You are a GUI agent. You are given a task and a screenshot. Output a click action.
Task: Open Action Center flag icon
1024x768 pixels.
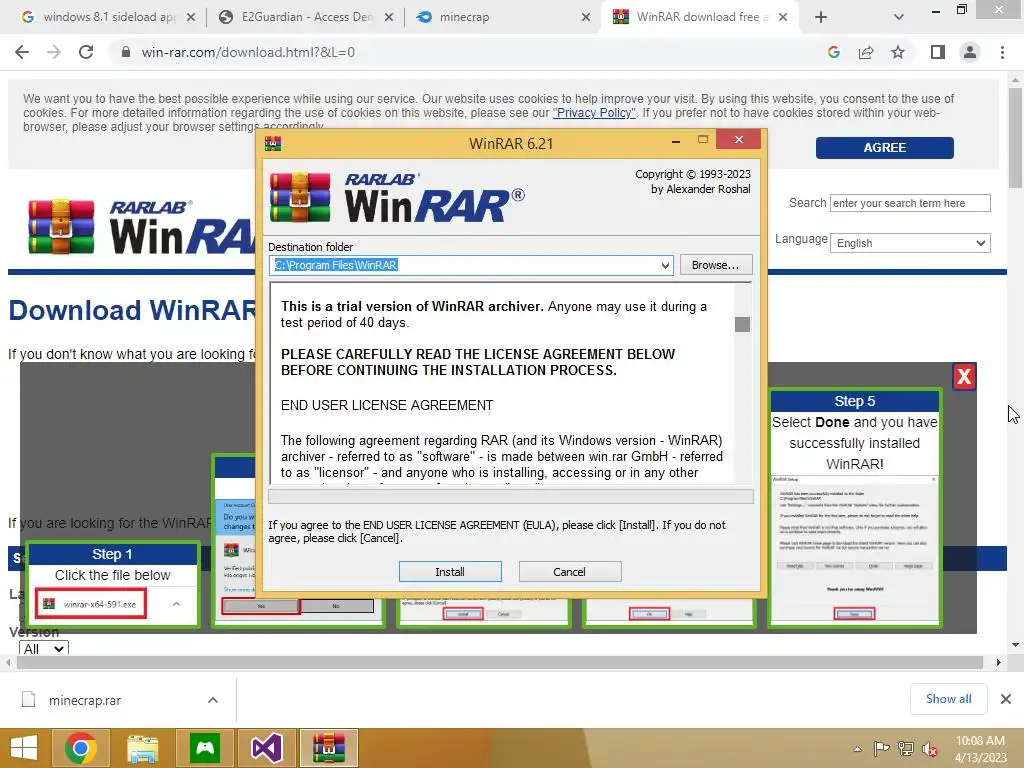[881, 749]
